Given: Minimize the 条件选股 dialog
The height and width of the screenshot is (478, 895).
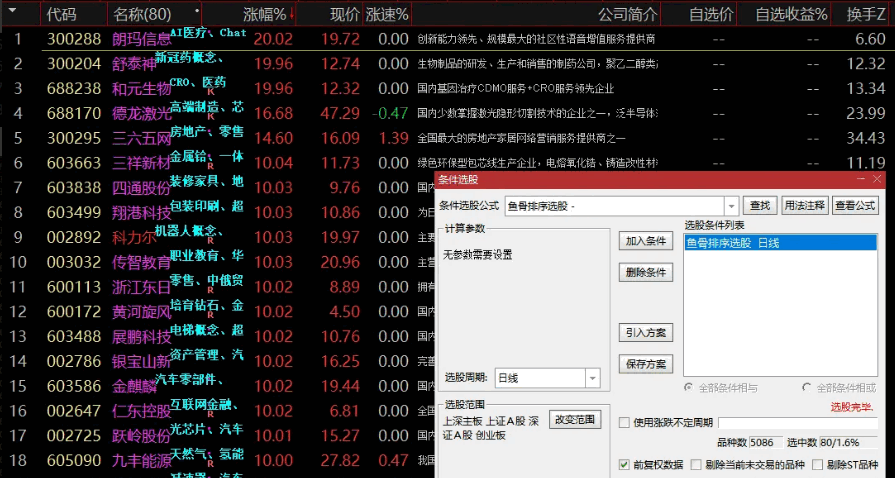Looking at the screenshot, I should (x=862, y=179).
